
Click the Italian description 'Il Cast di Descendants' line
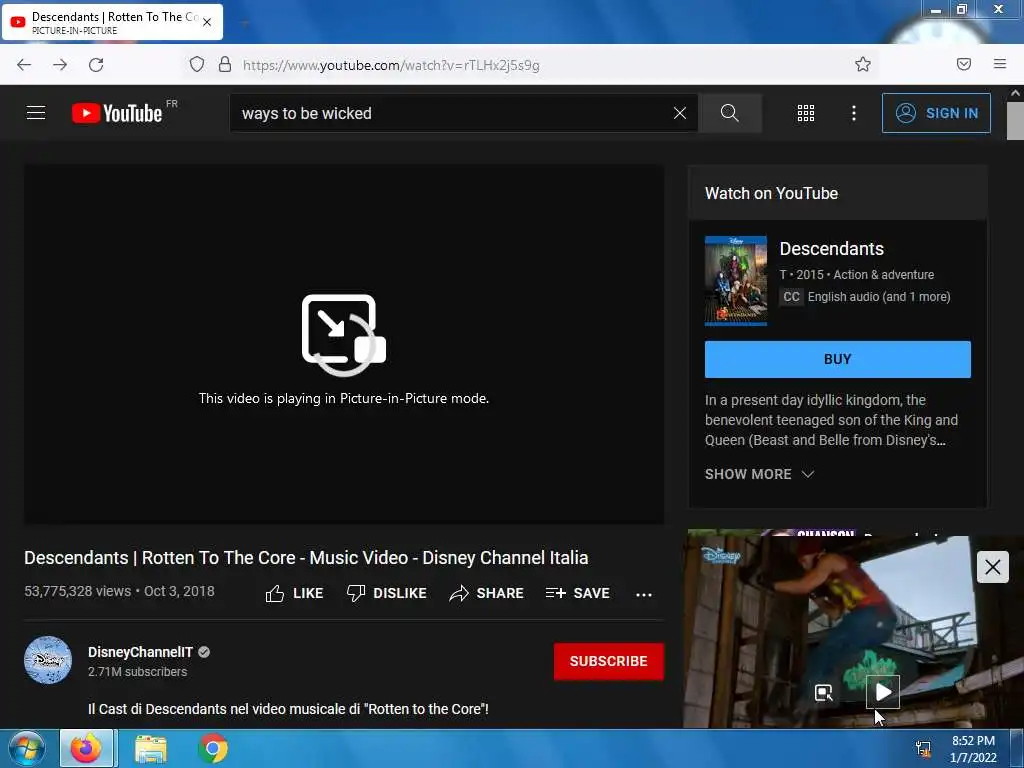click(x=288, y=709)
